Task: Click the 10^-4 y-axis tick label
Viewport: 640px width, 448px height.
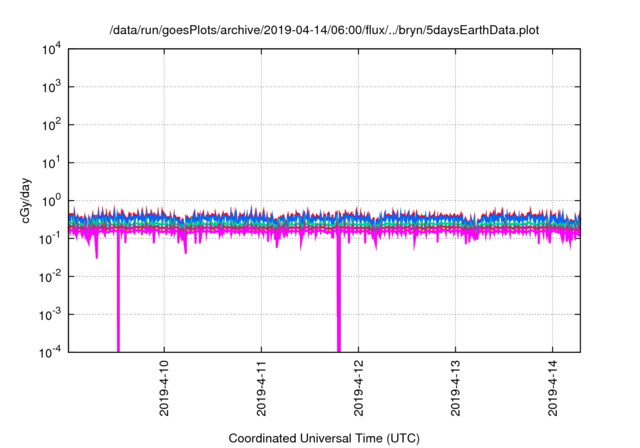Action: tap(50, 353)
